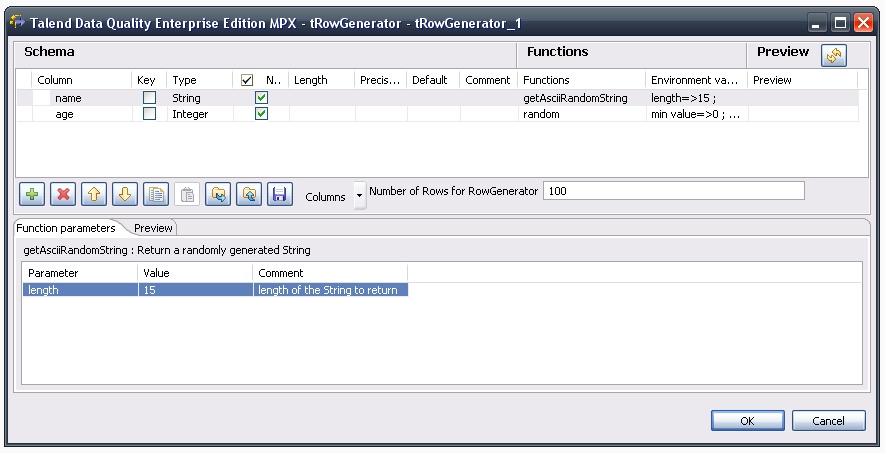Screen dimensions: 885x453
Task: Move selected column up with arrow icon
Action: (94, 194)
